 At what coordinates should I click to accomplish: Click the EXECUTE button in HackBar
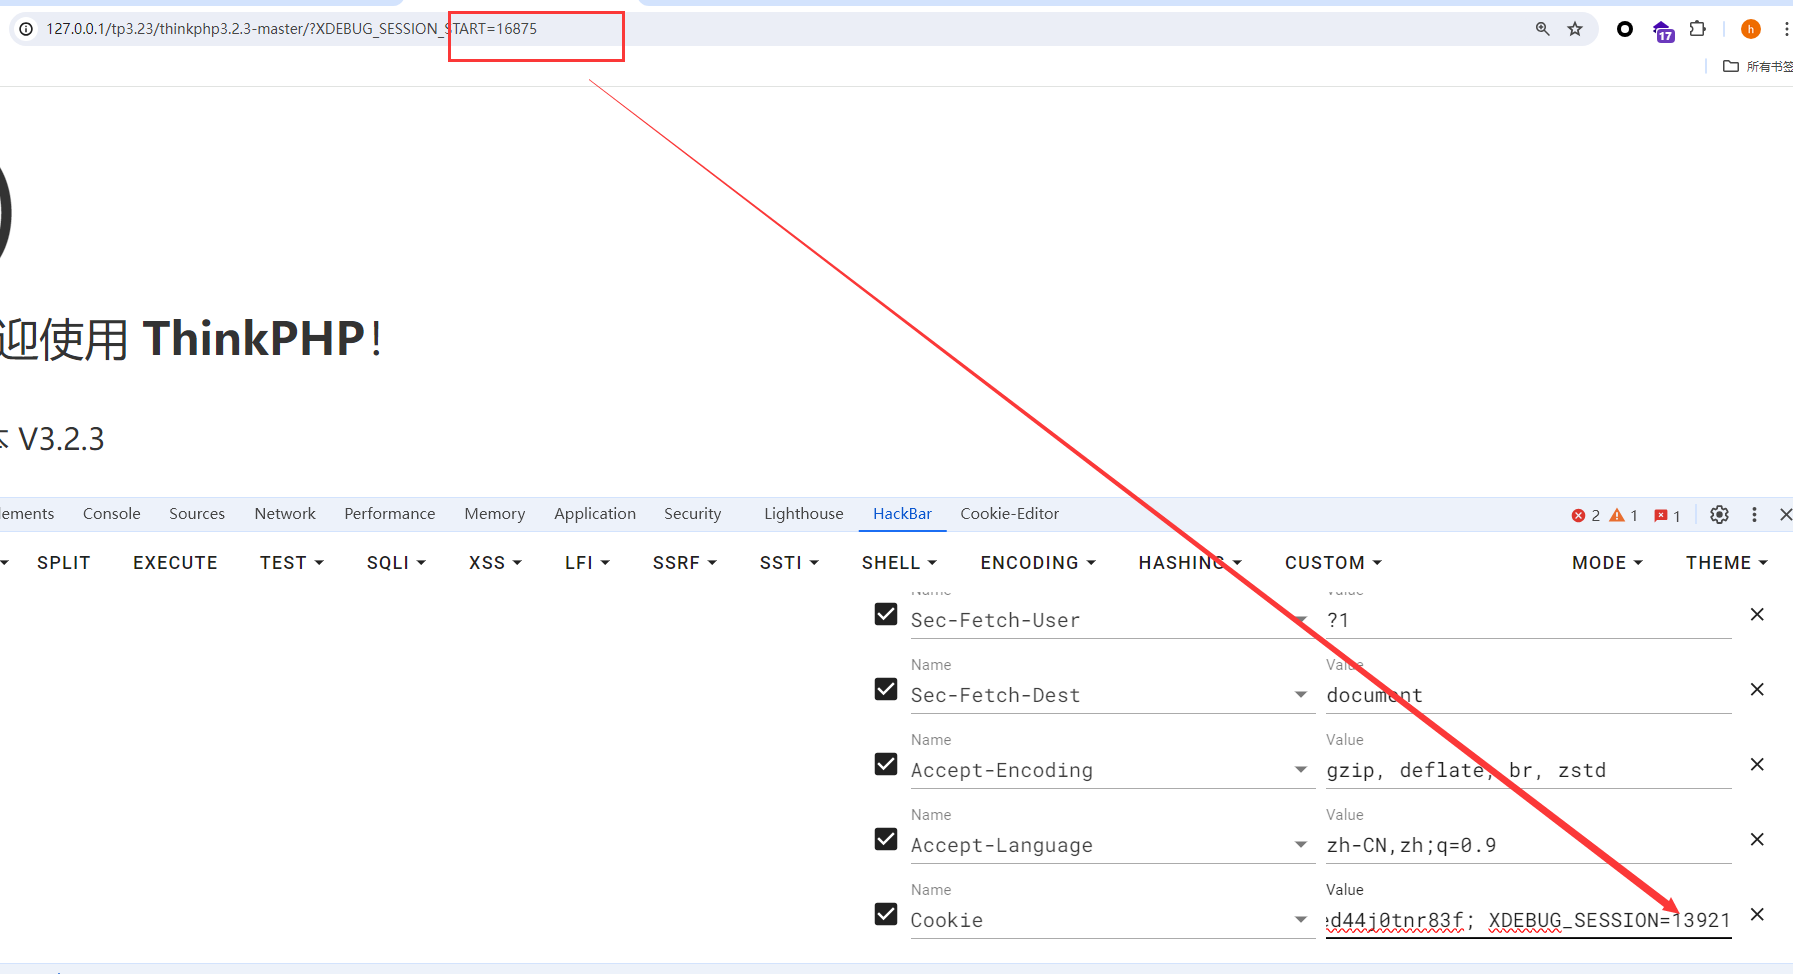[x=175, y=563]
